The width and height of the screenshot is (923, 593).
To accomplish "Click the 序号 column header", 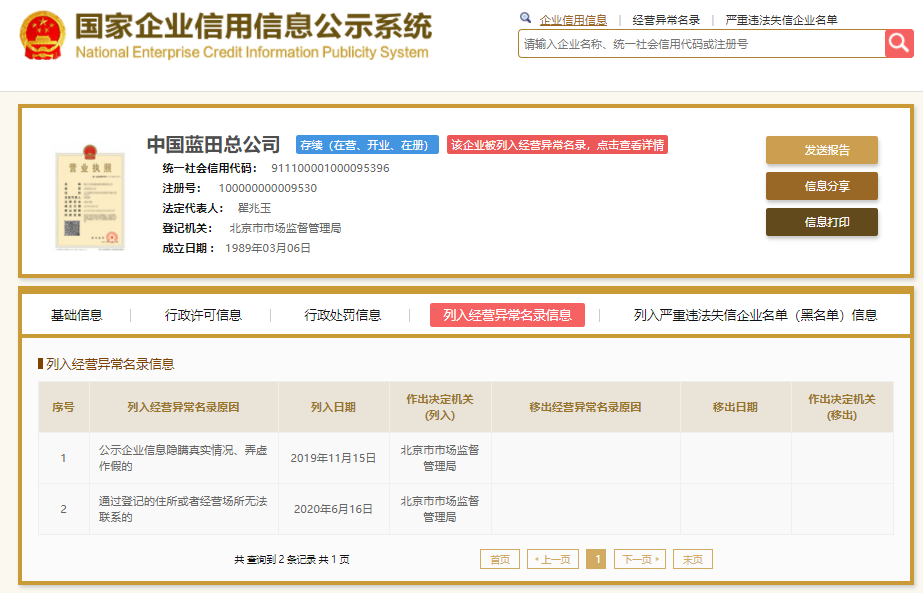I will 64,408.
